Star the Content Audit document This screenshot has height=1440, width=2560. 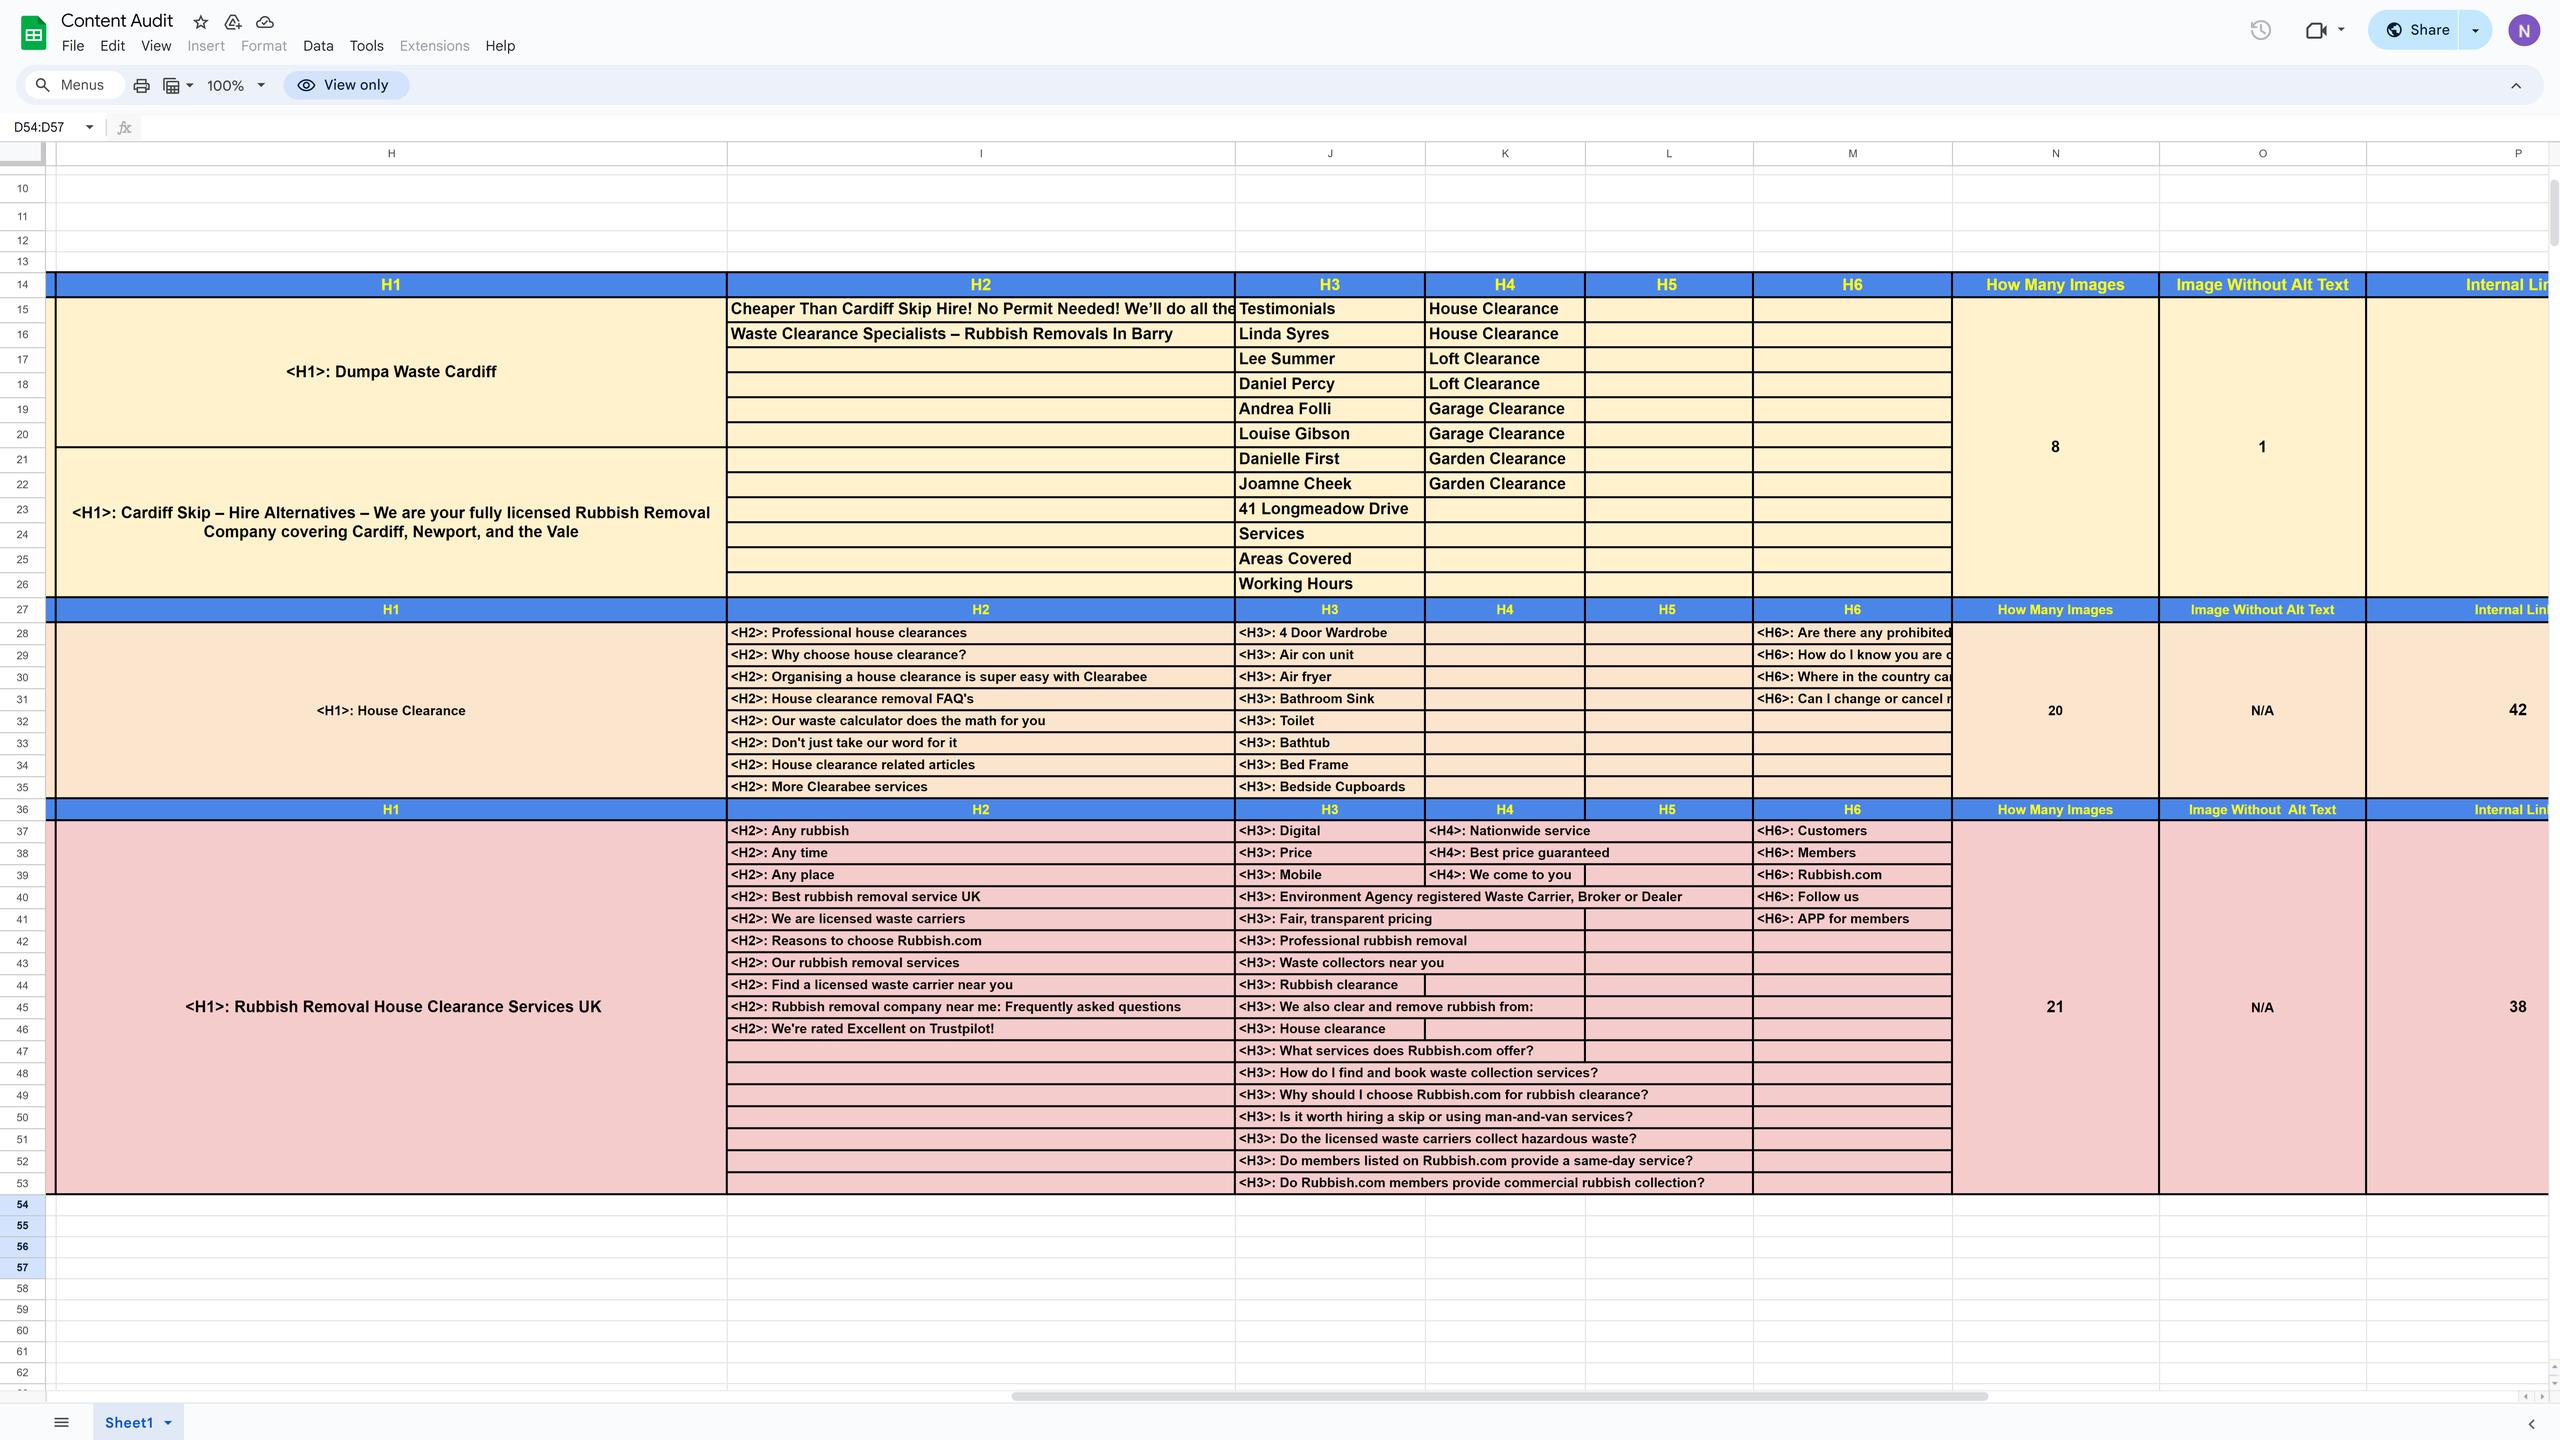coord(201,22)
